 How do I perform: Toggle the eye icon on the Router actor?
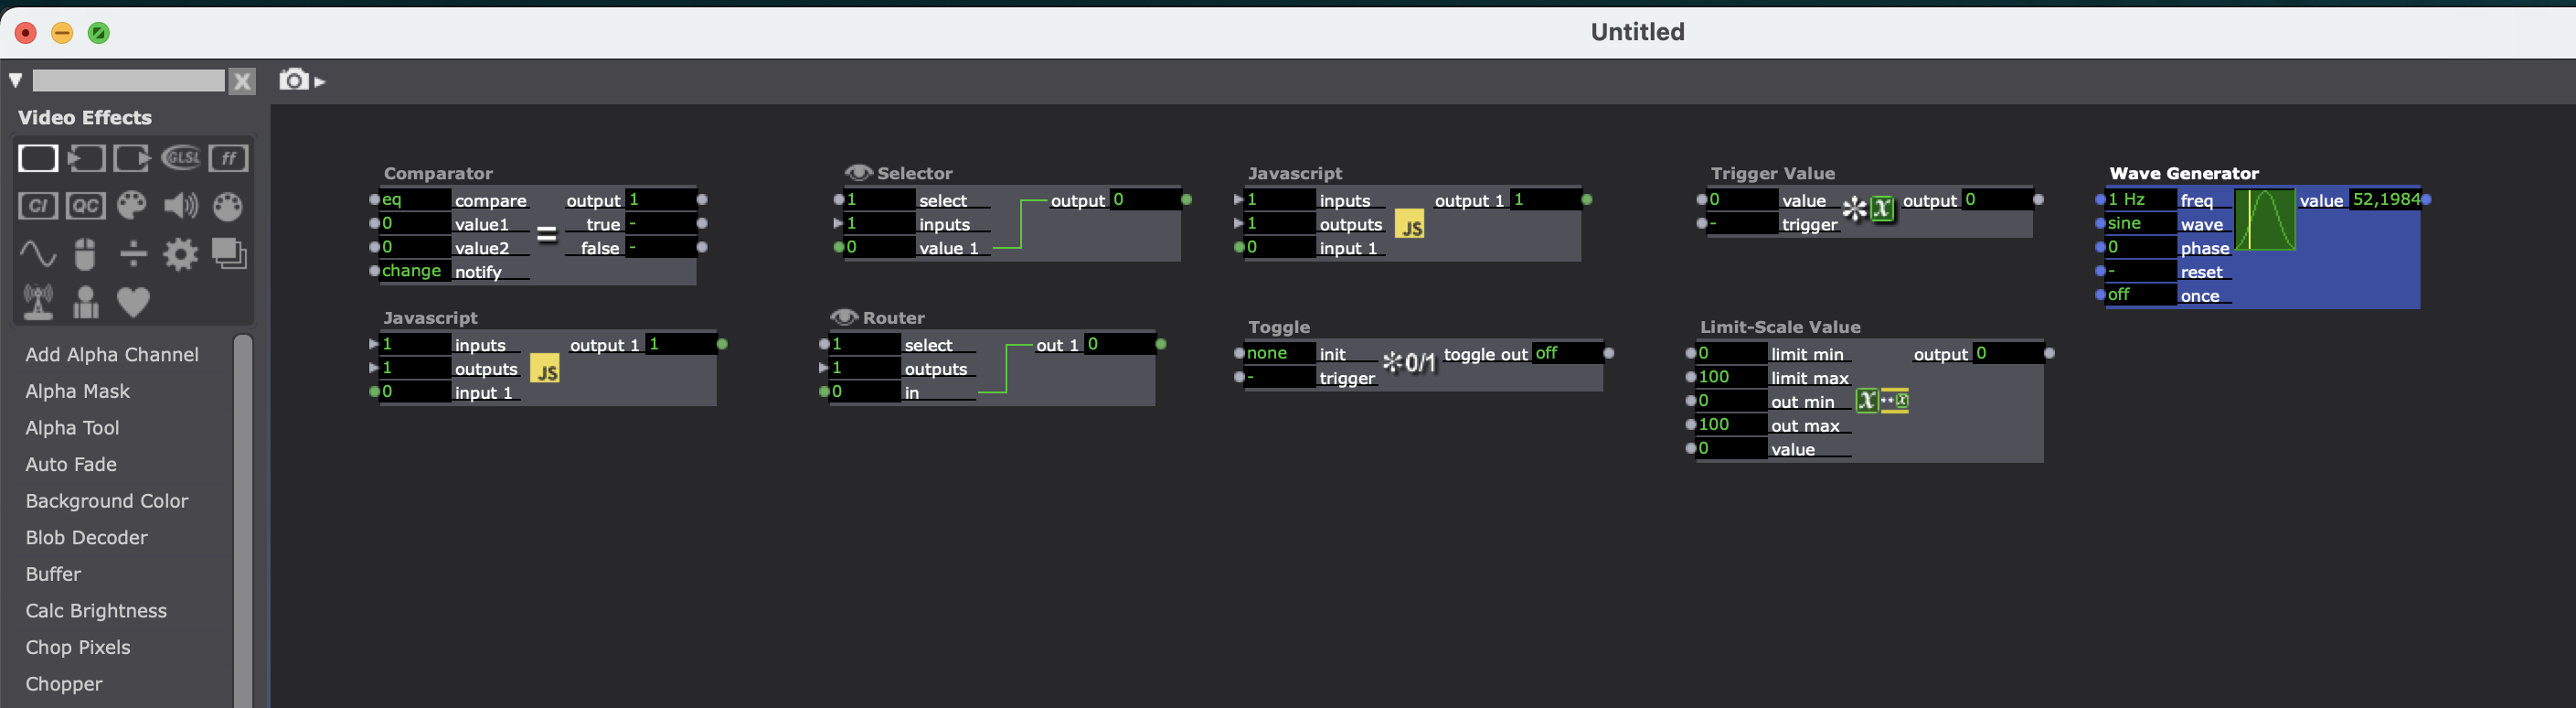[844, 316]
